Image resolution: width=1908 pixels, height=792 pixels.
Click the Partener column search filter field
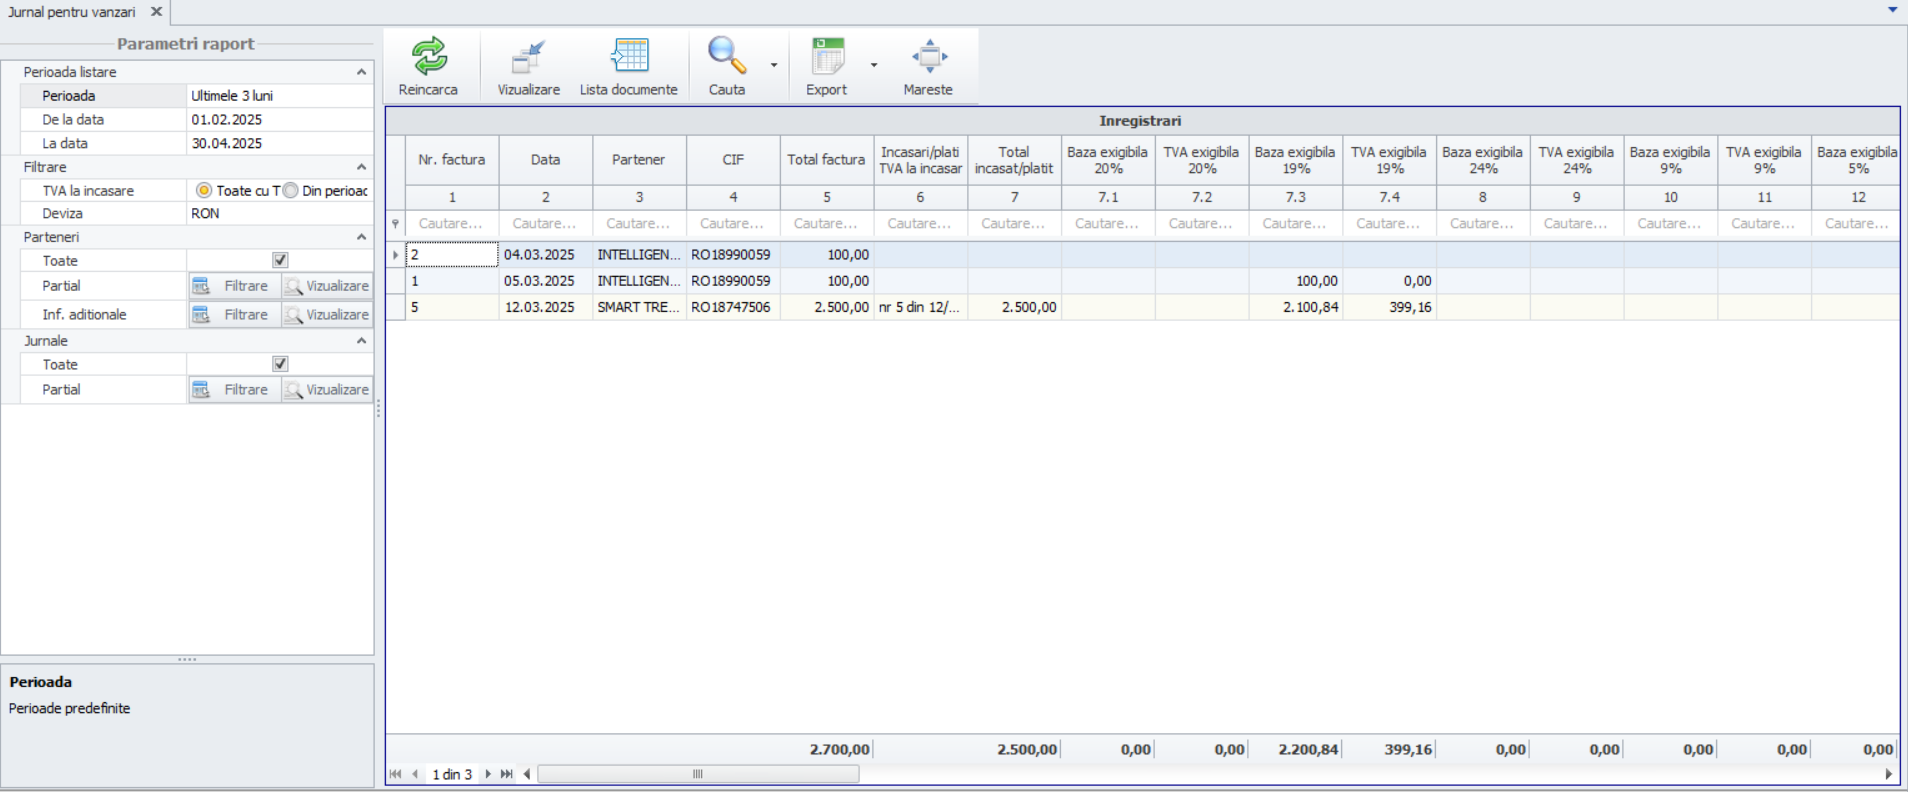pos(639,224)
